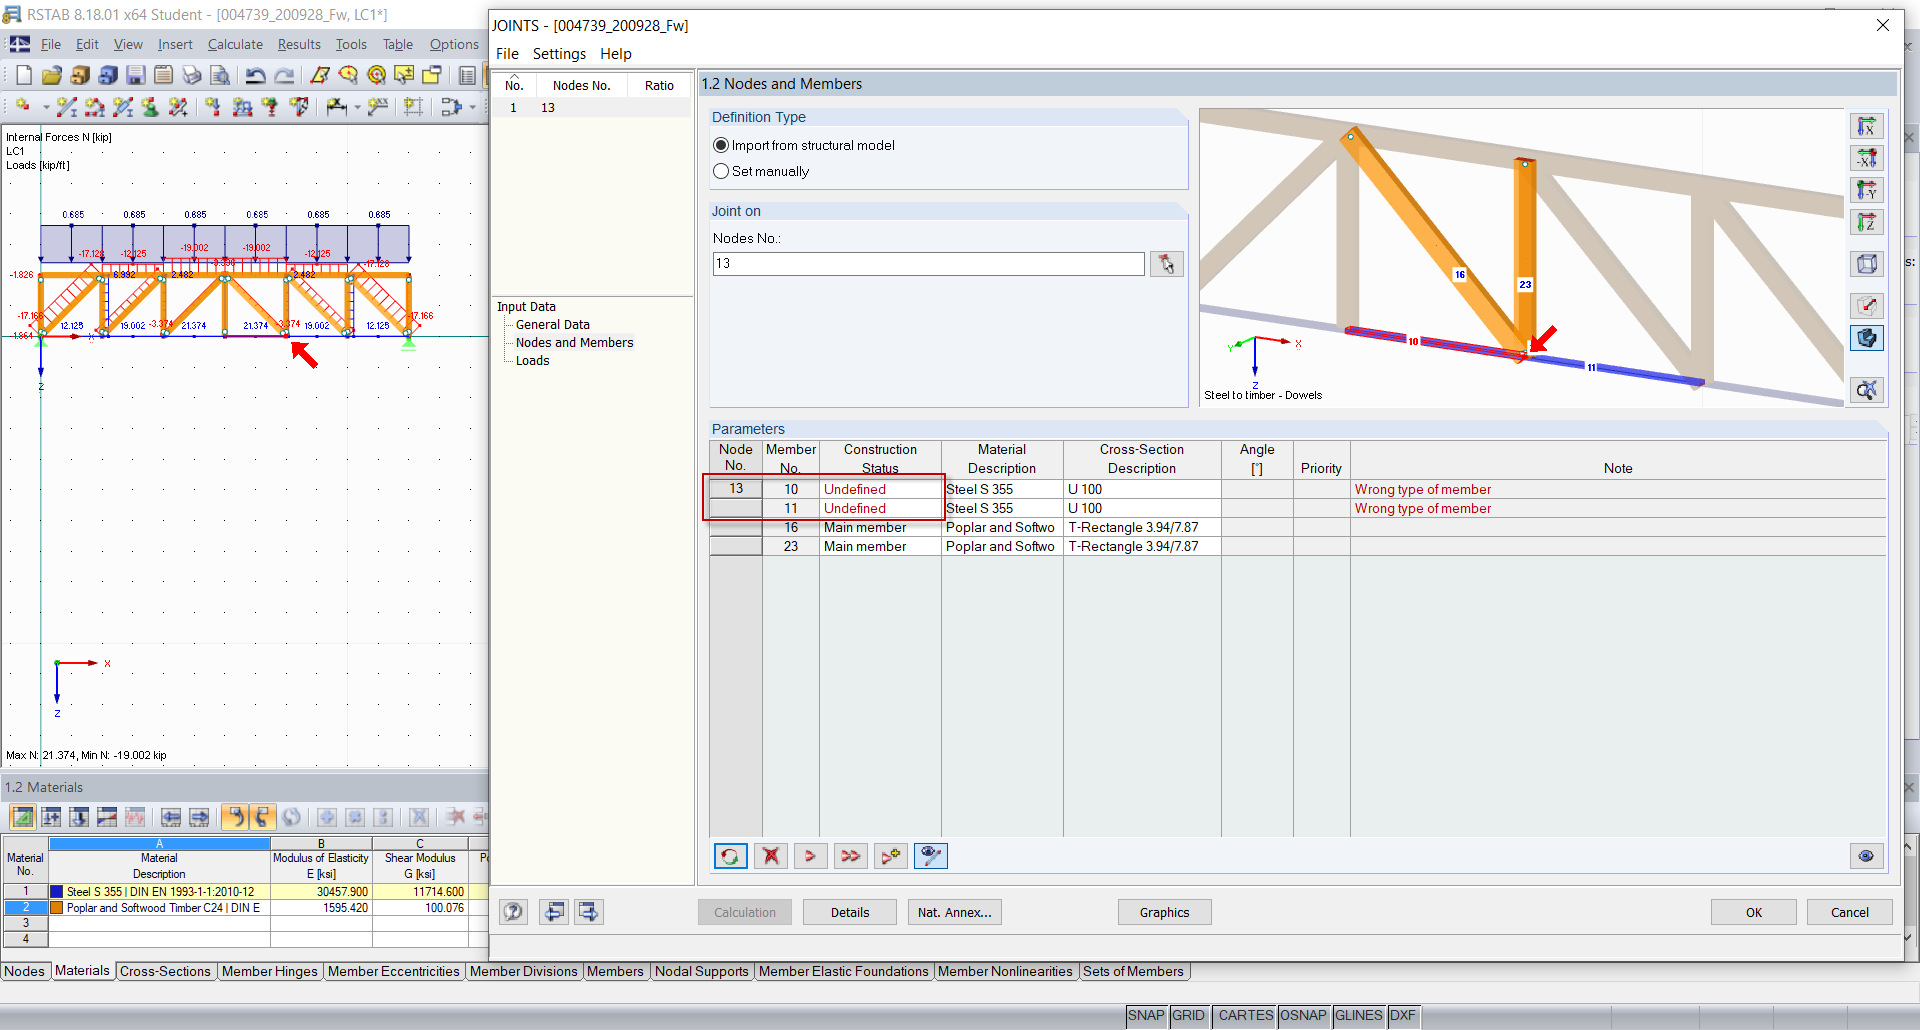The height and width of the screenshot is (1030, 1920).
Task: Select the Import from structural model radio button
Action: 721,144
